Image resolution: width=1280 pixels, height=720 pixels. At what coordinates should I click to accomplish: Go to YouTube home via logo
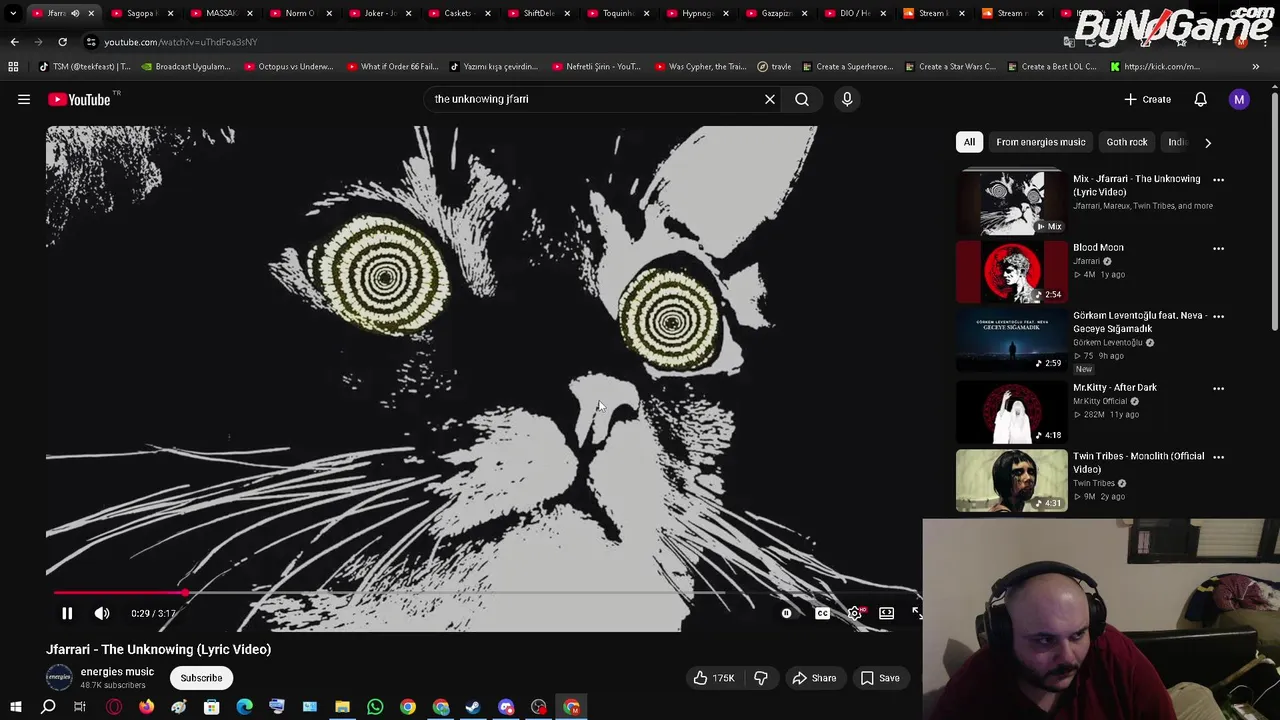click(x=78, y=99)
